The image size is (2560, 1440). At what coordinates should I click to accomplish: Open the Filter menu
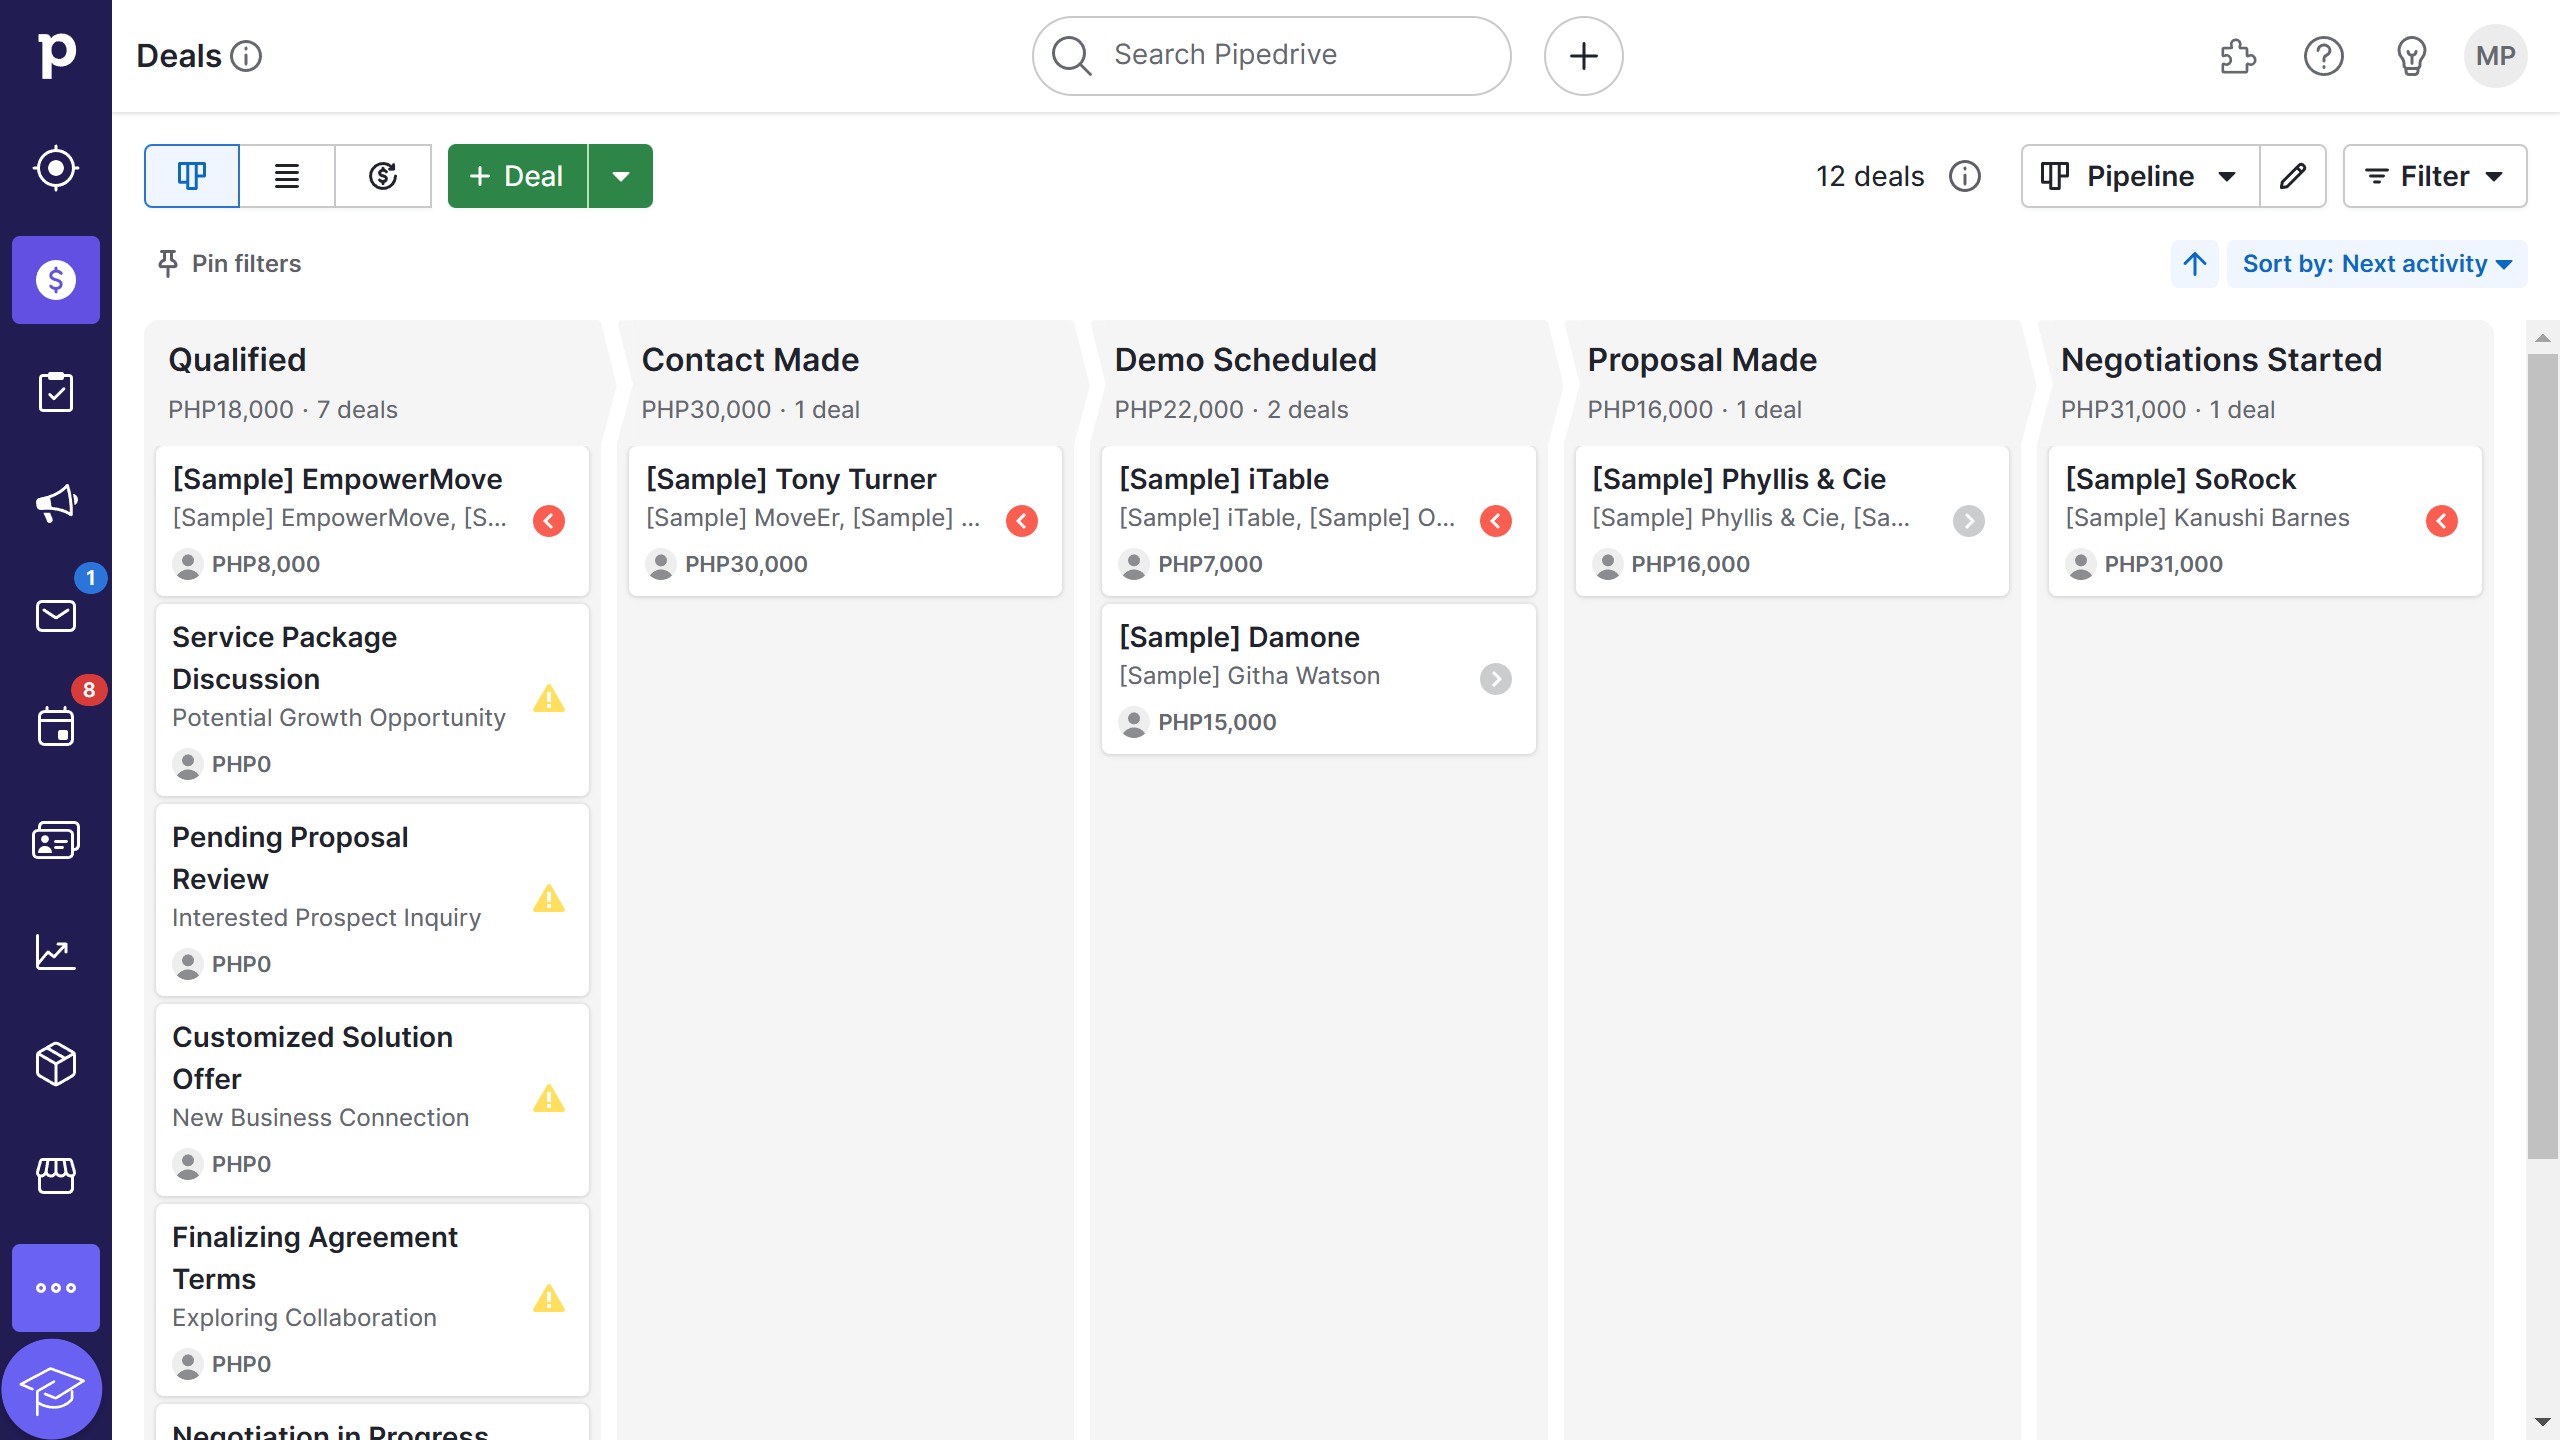tap(2435, 176)
